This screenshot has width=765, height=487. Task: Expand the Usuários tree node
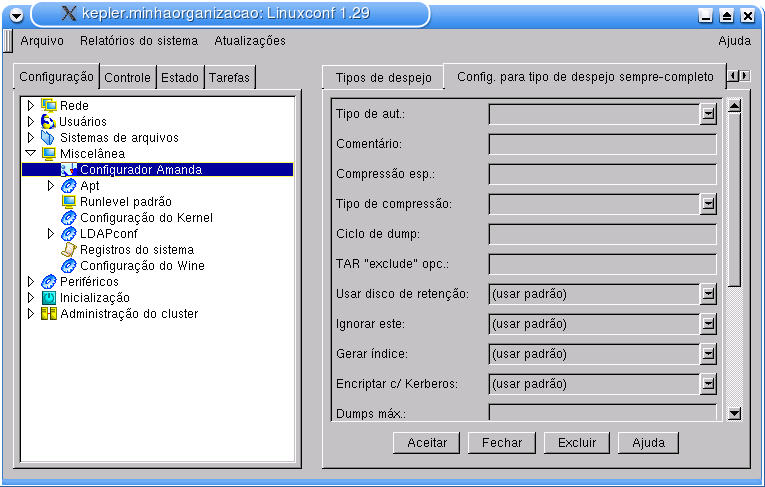tap(31, 122)
